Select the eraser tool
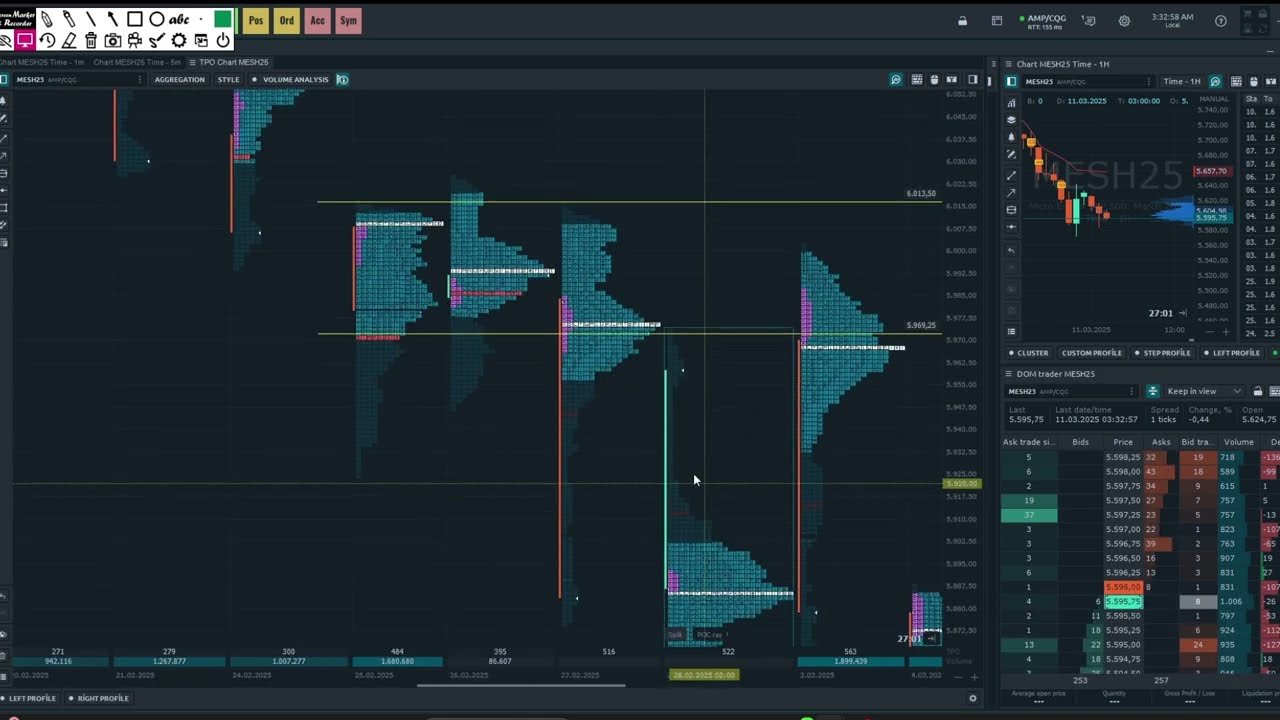 [x=69, y=40]
